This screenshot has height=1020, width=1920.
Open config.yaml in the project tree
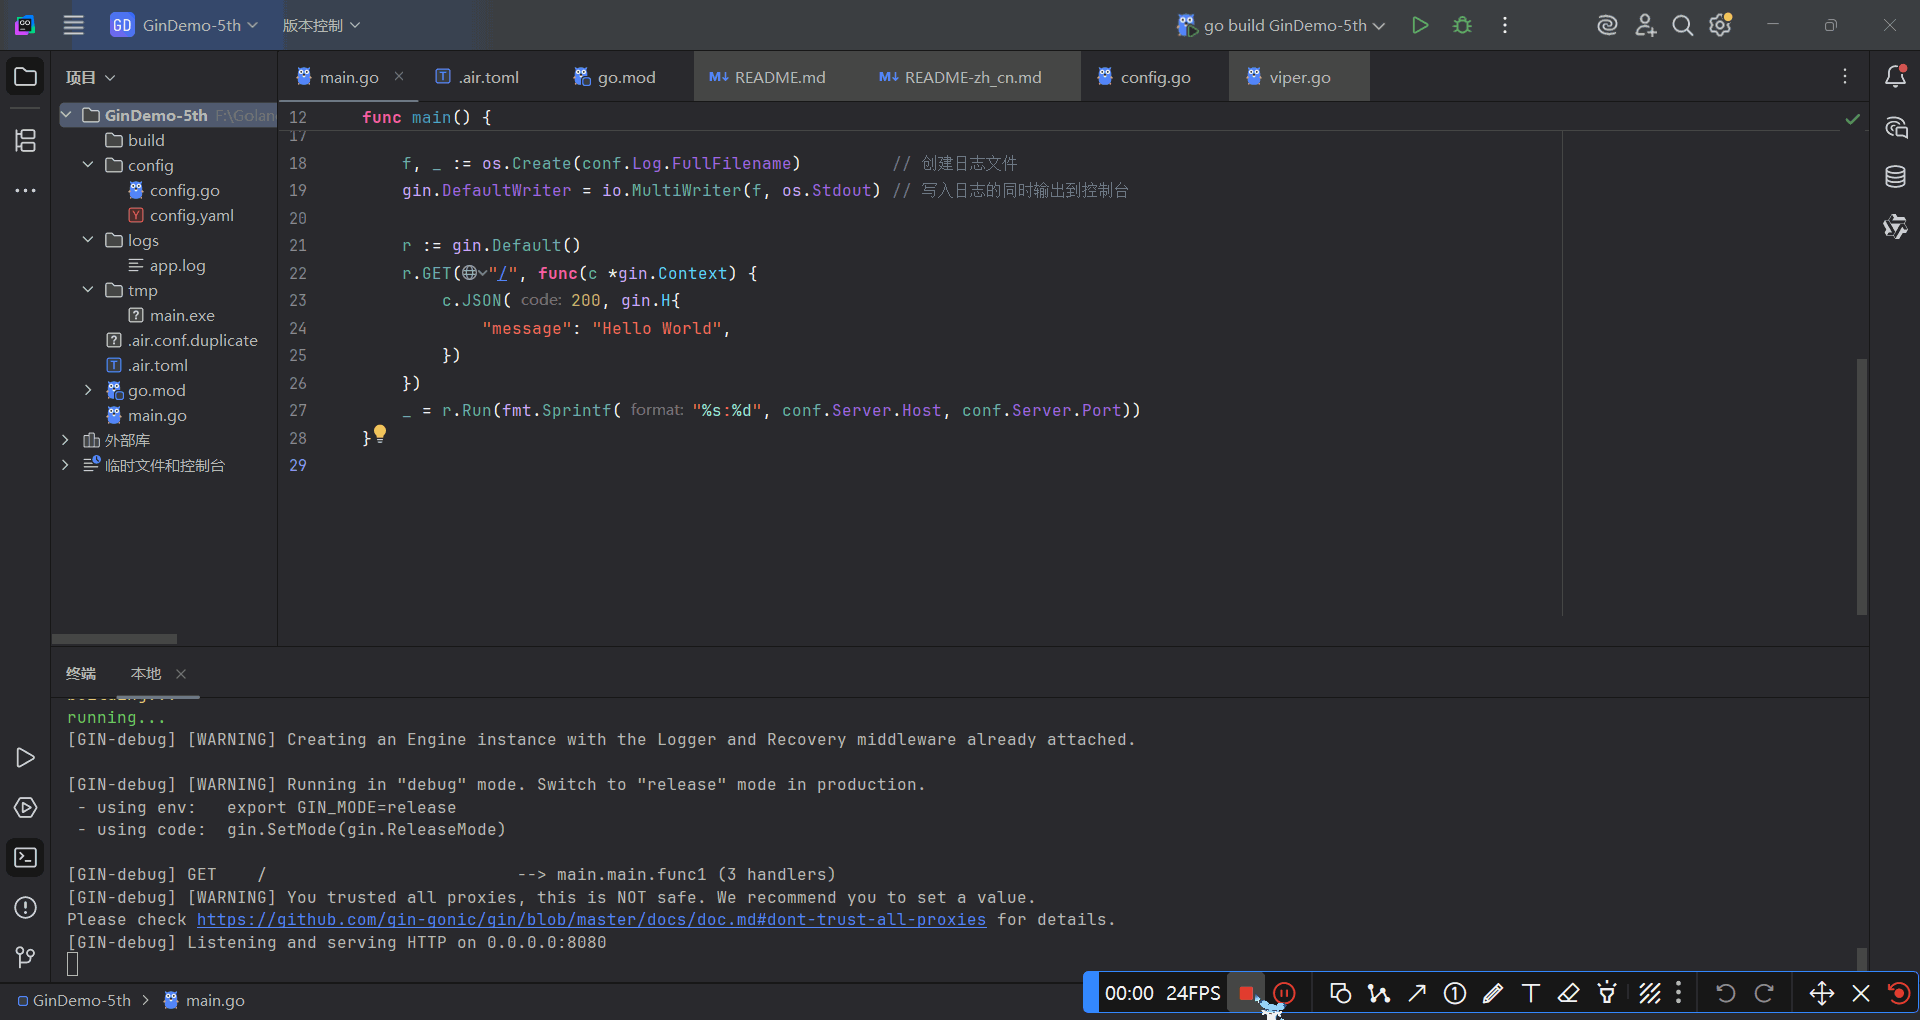(x=191, y=215)
